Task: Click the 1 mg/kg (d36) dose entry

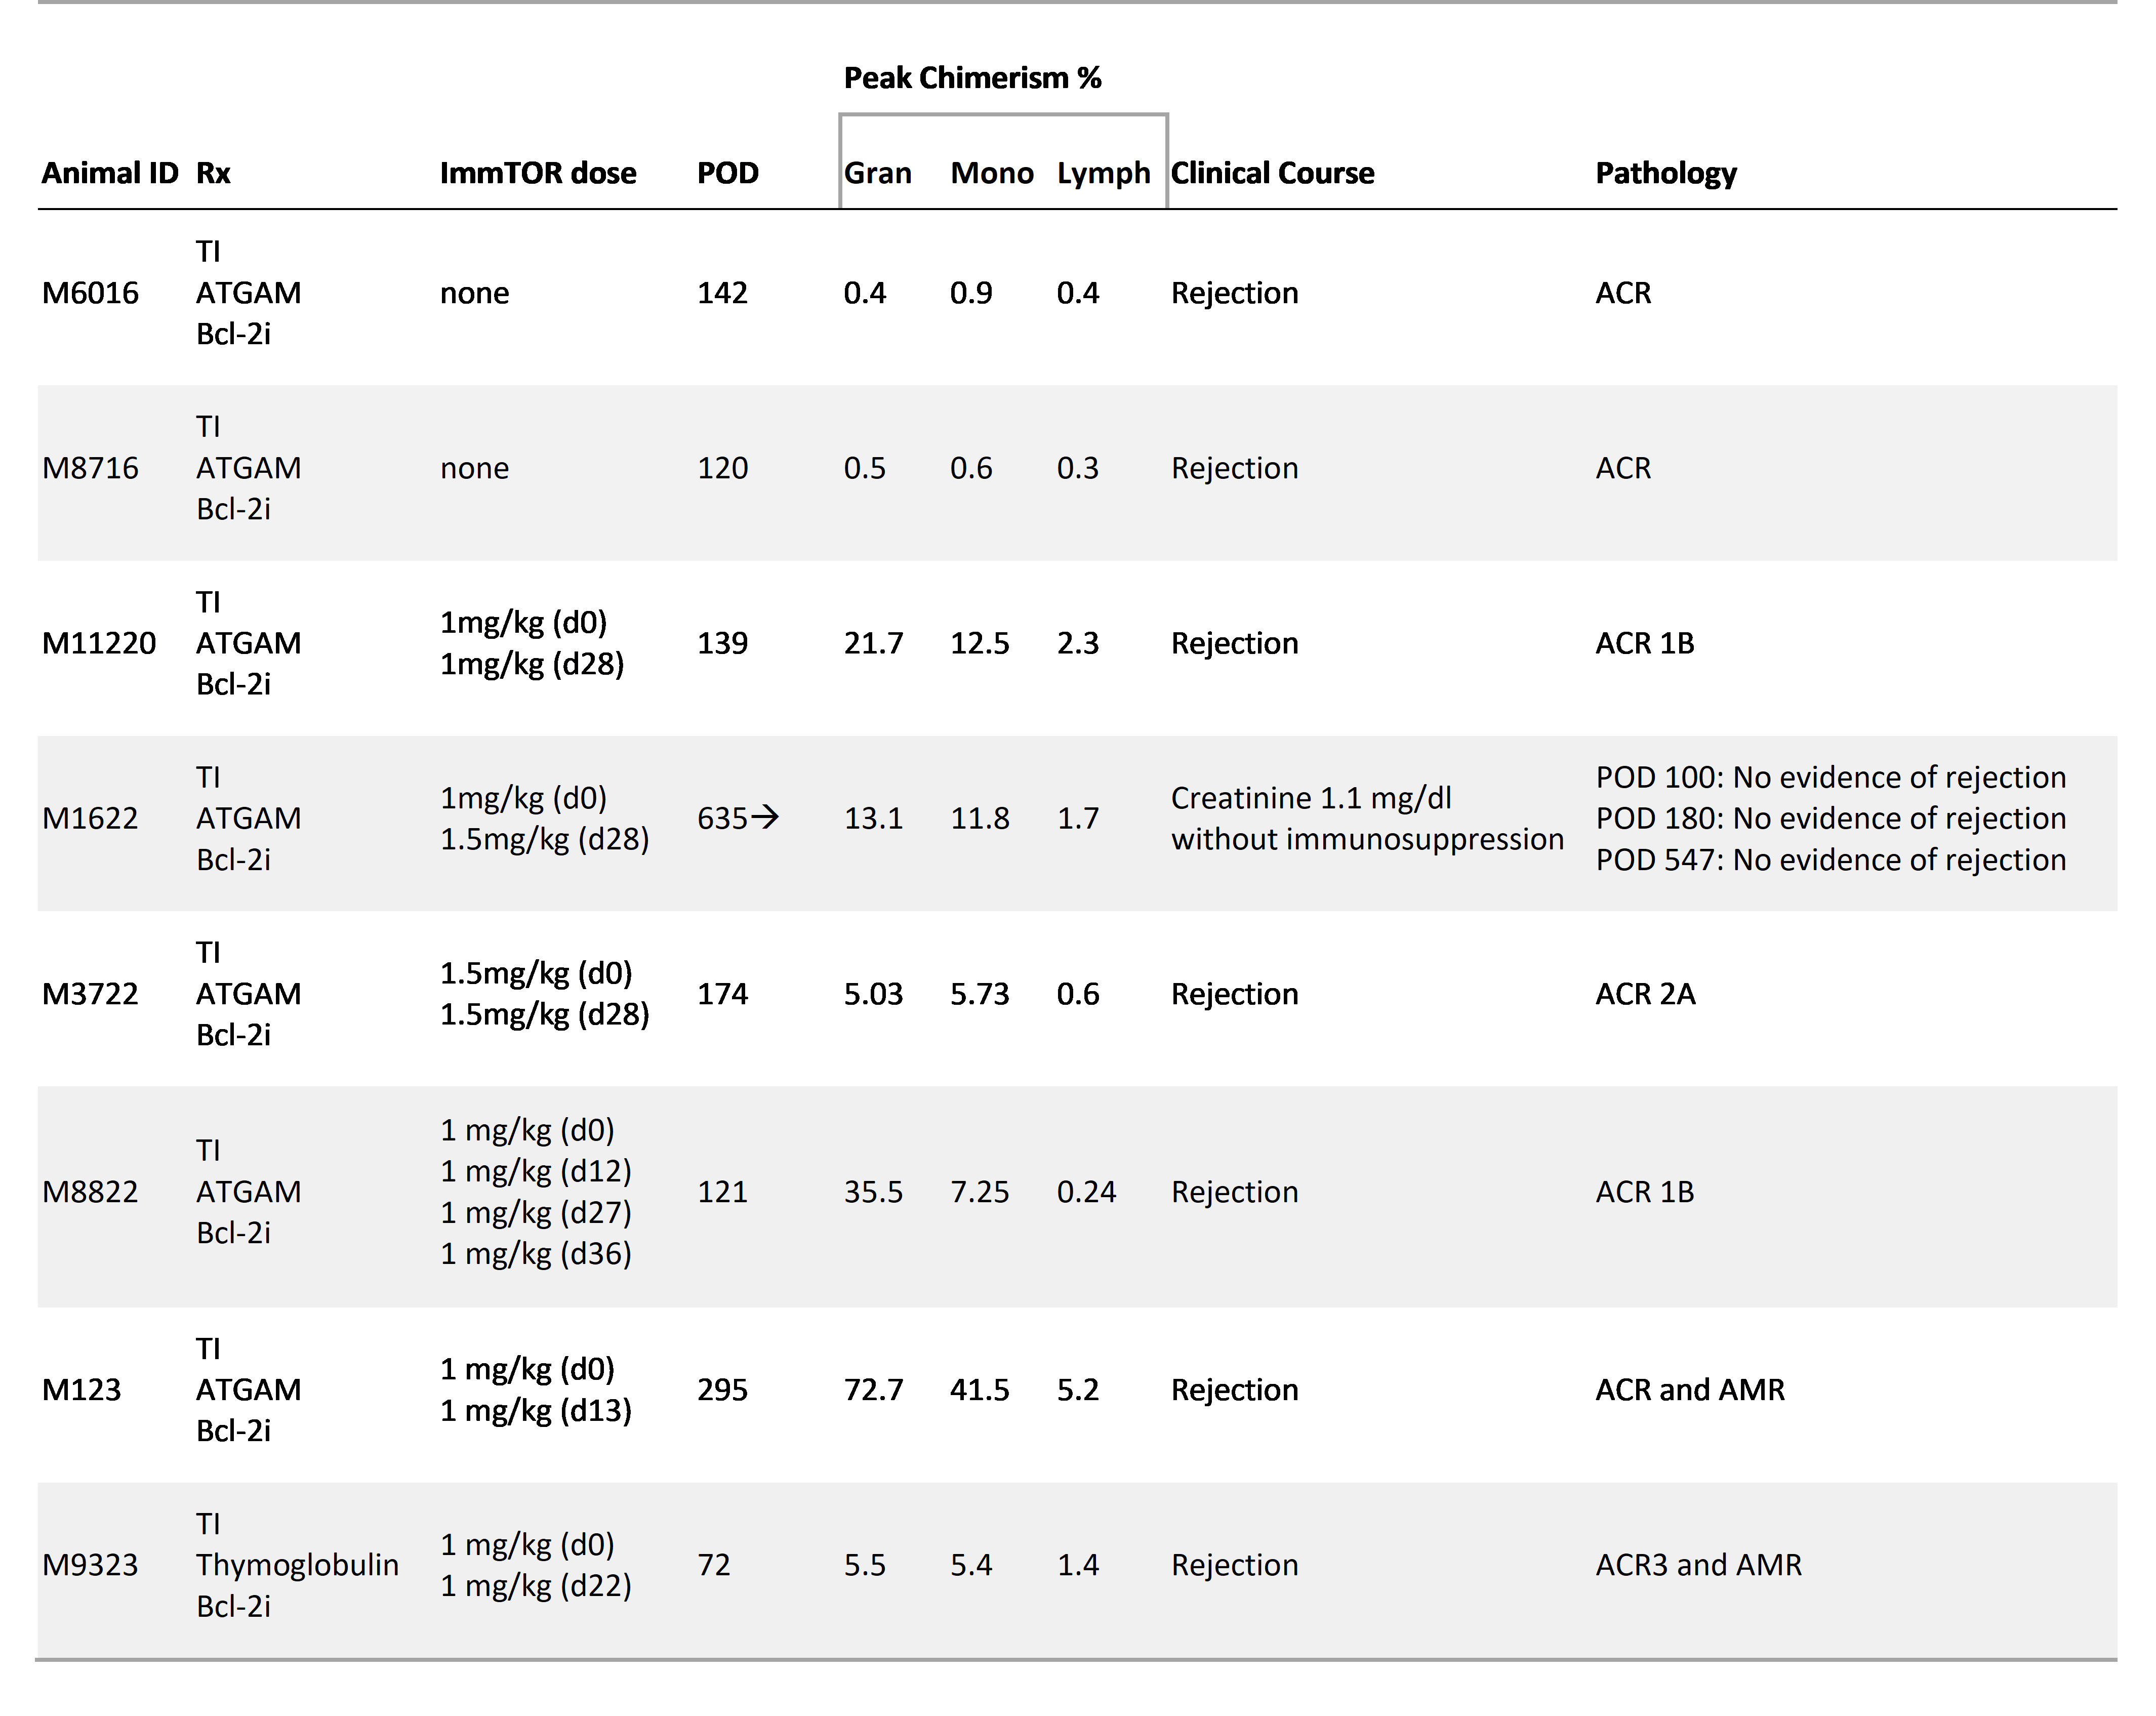Action: 536,1253
